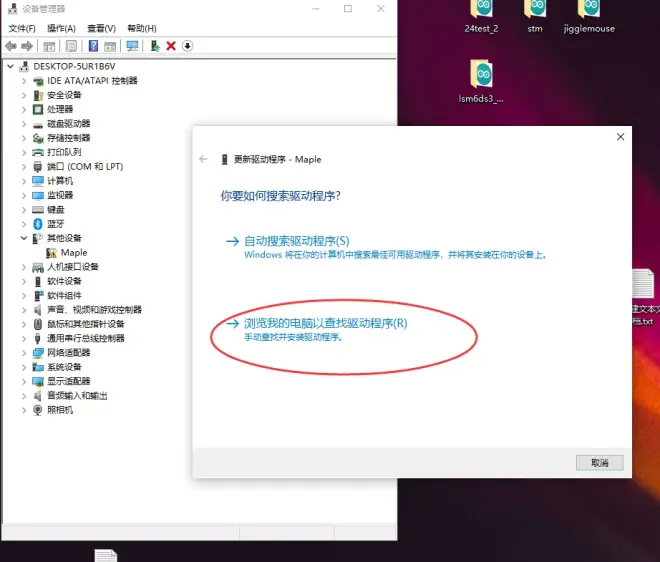
Task: Click the Scan for hardware changes monitor icon
Action: [133, 46]
